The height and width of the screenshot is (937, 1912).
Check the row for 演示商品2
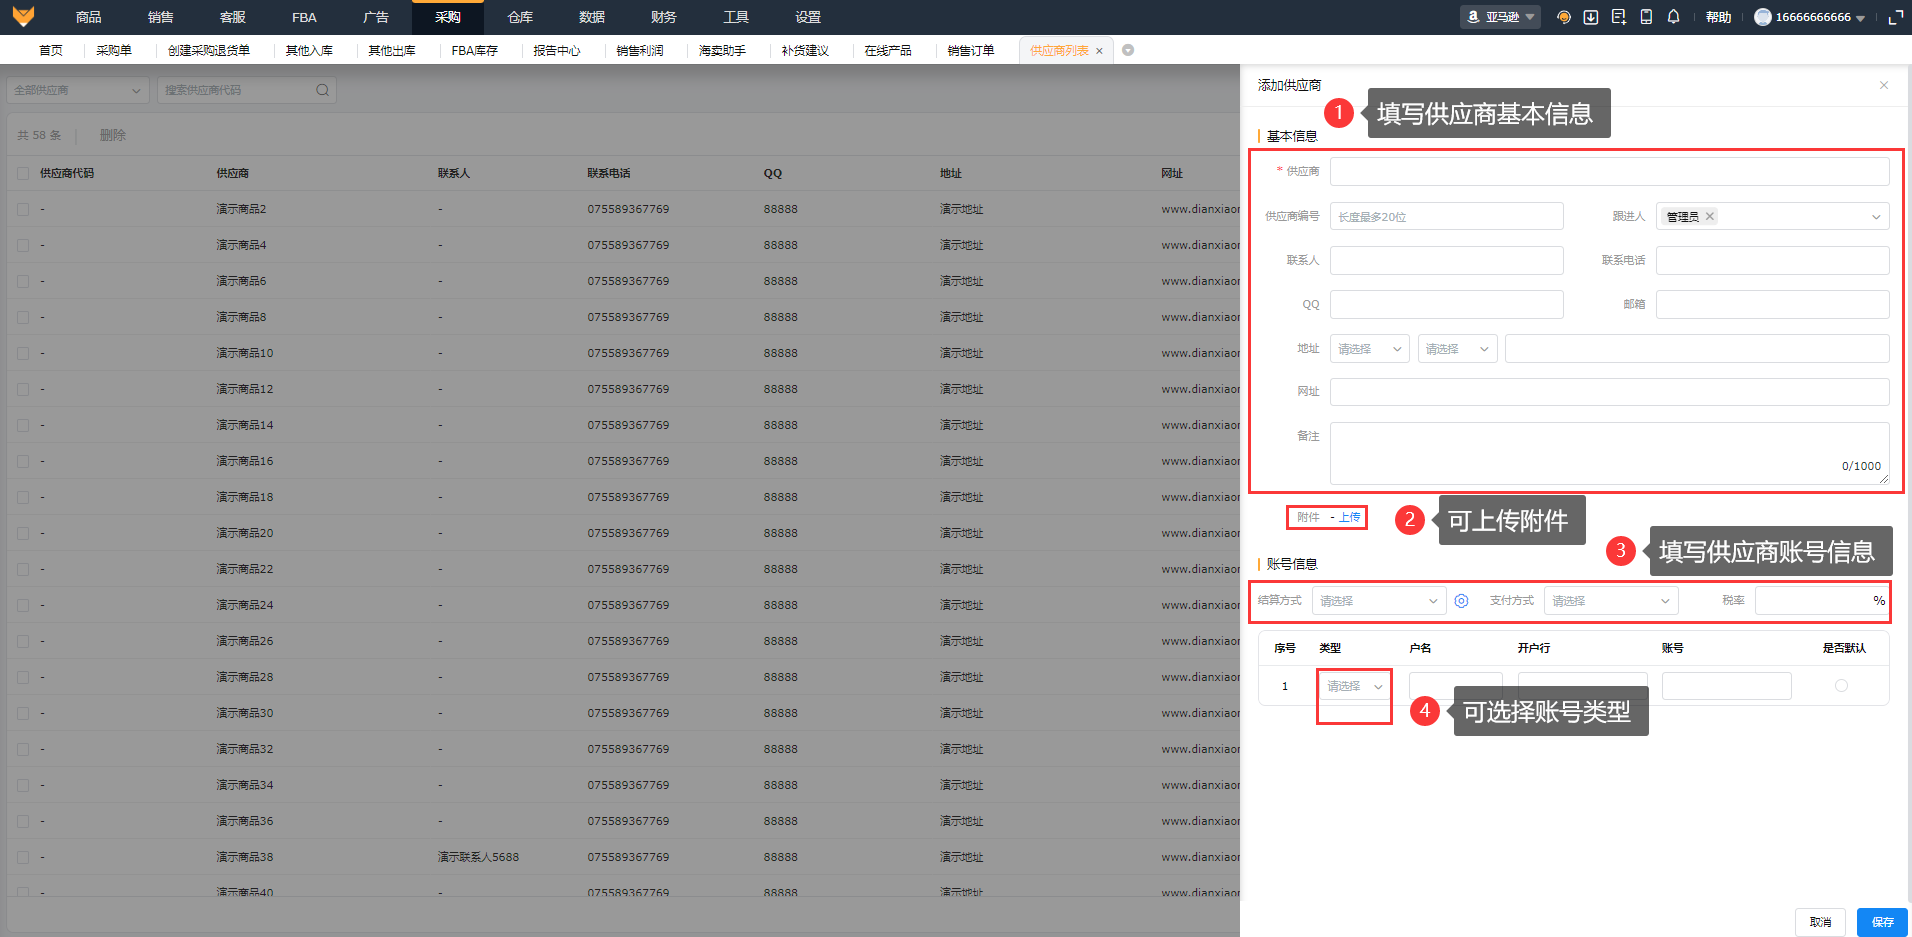click(23, 209)
